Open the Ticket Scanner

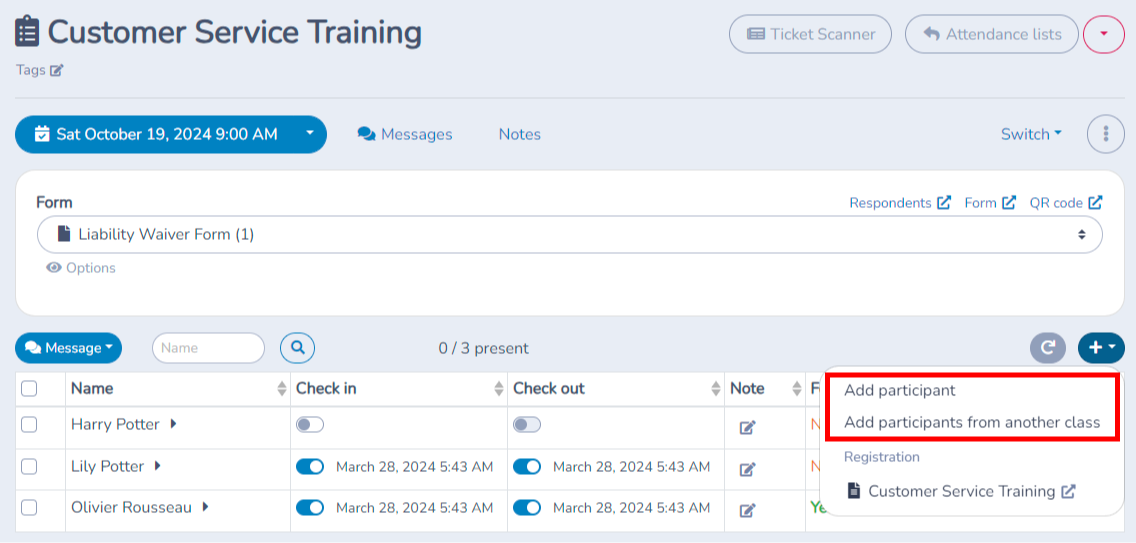click(810, 34)
